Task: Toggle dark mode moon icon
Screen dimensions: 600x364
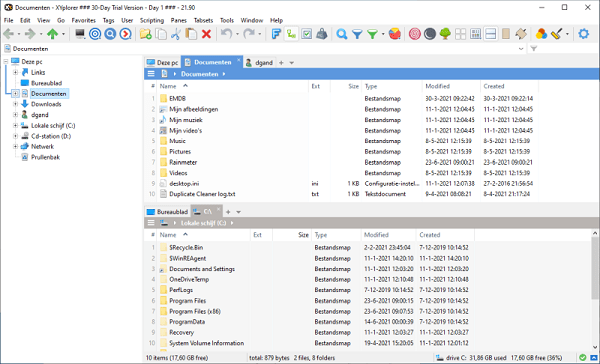Action: coord(430,34)
